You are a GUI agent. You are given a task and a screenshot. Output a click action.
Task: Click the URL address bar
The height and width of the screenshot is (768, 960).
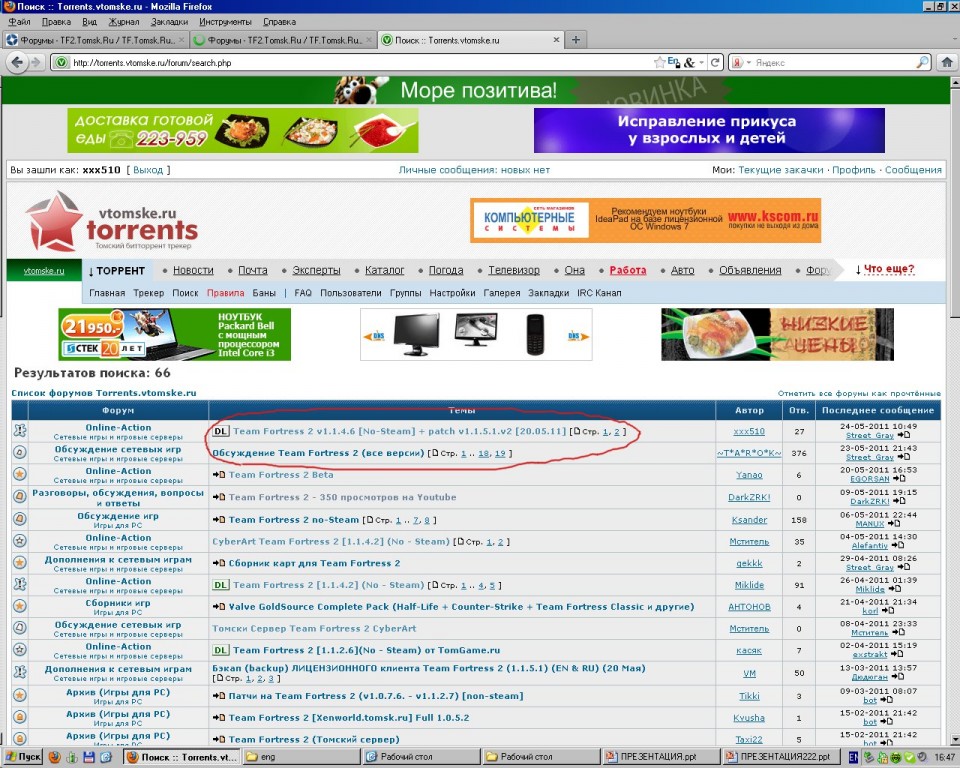pos(361,62)
